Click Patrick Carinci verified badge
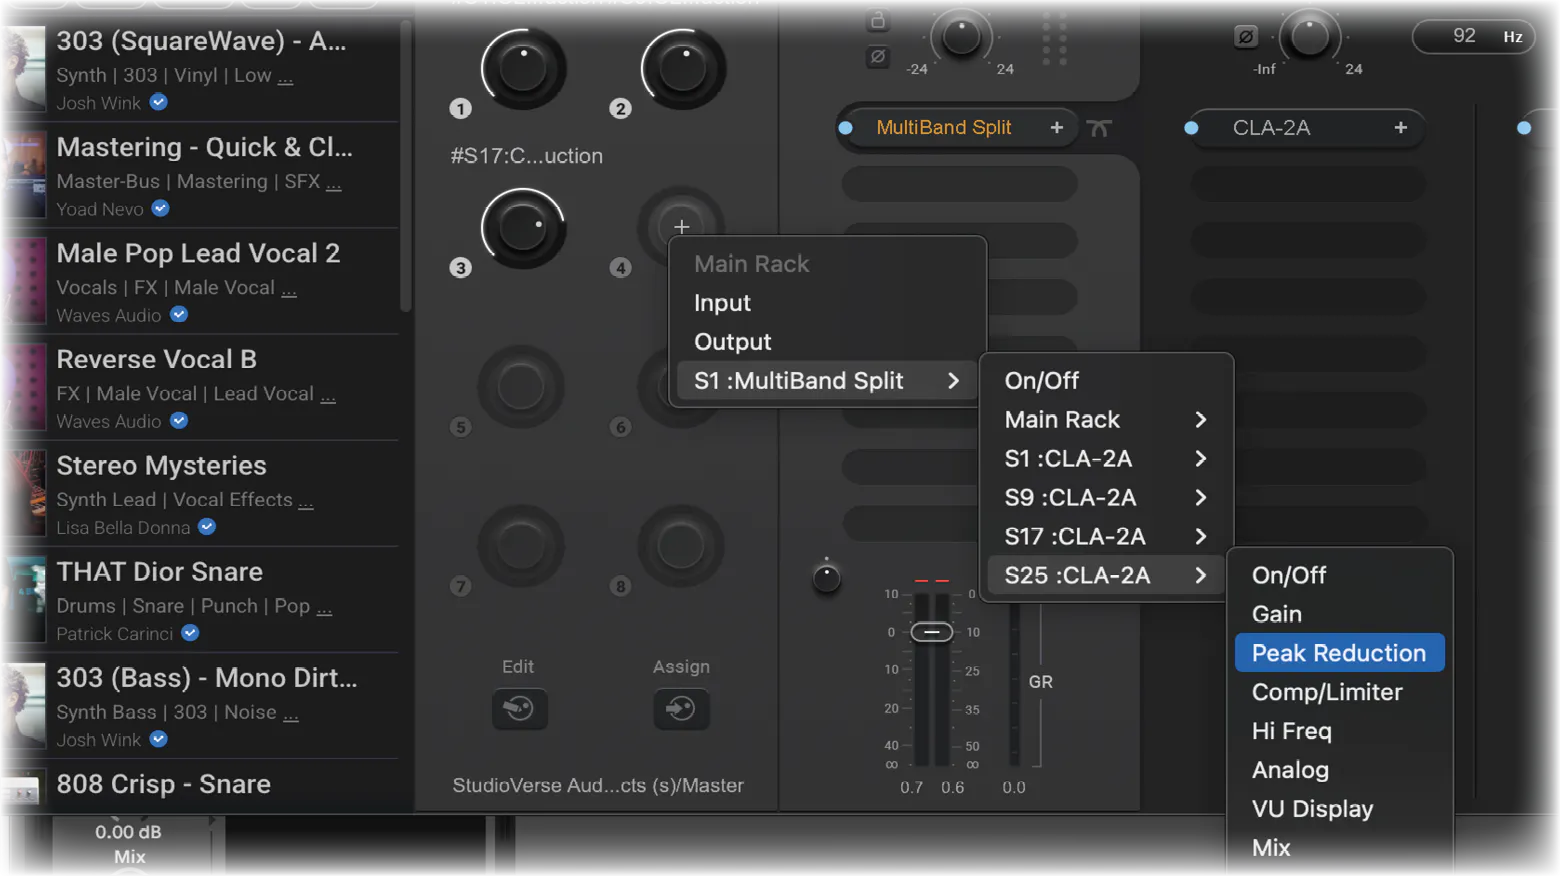Screen dimensions: 1560x876 [190, 632]
